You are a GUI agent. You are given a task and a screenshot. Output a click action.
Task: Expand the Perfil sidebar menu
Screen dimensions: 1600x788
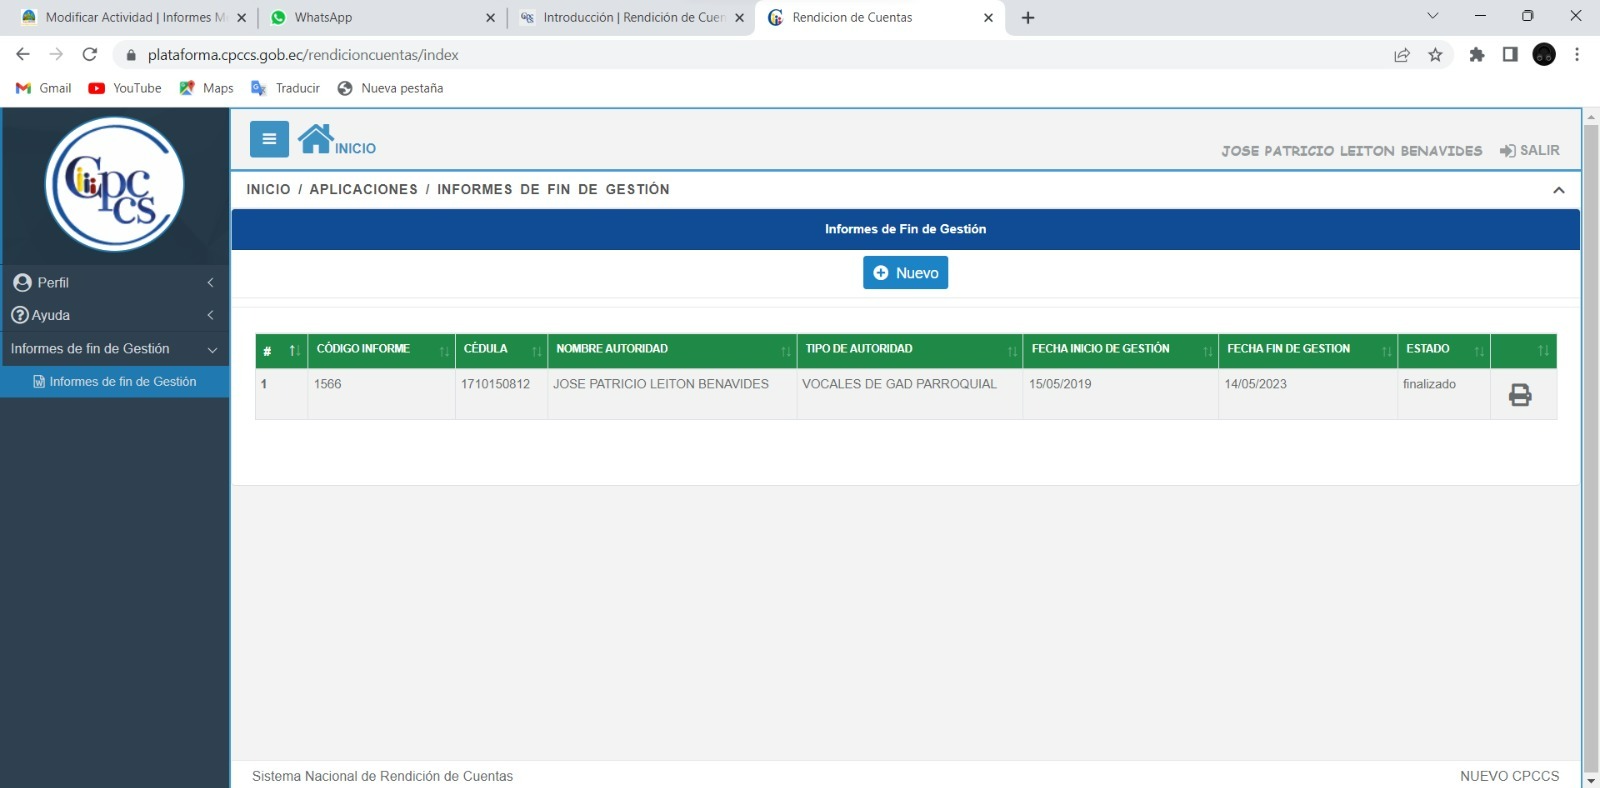pyautogui.click(x=114, y=283)
